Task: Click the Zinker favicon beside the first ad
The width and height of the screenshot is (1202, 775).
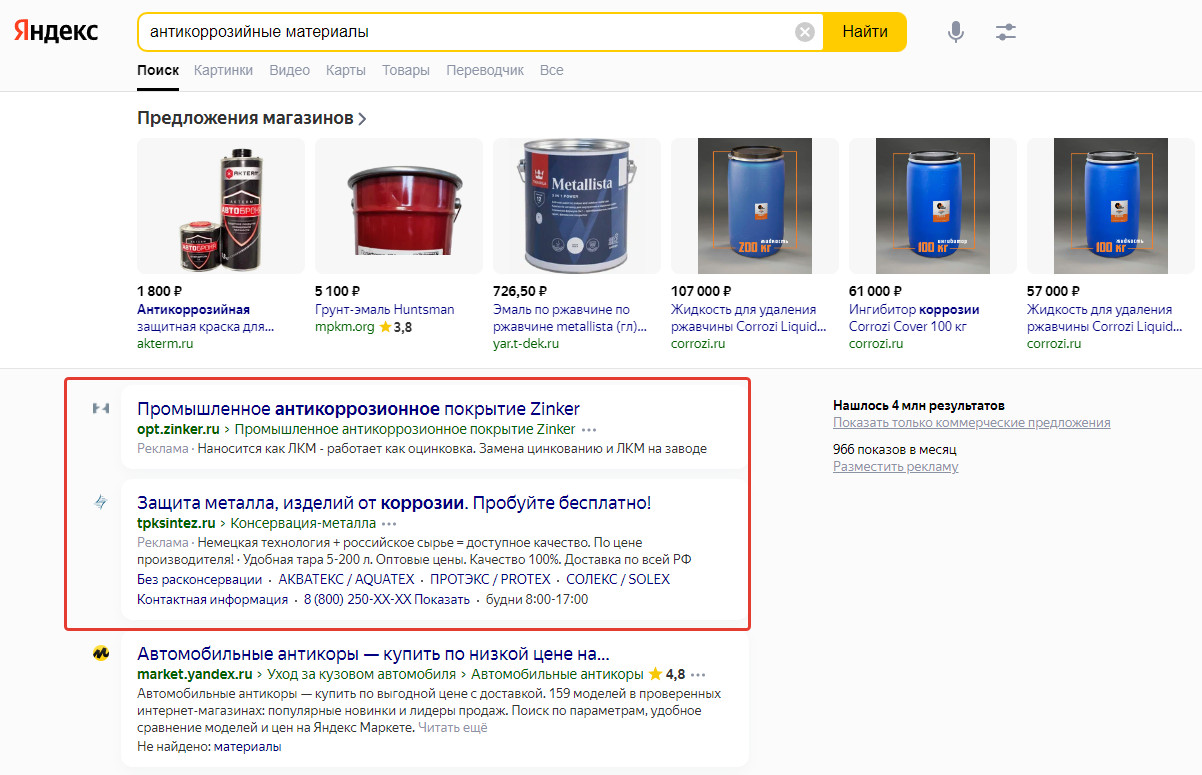Action: 101,409
